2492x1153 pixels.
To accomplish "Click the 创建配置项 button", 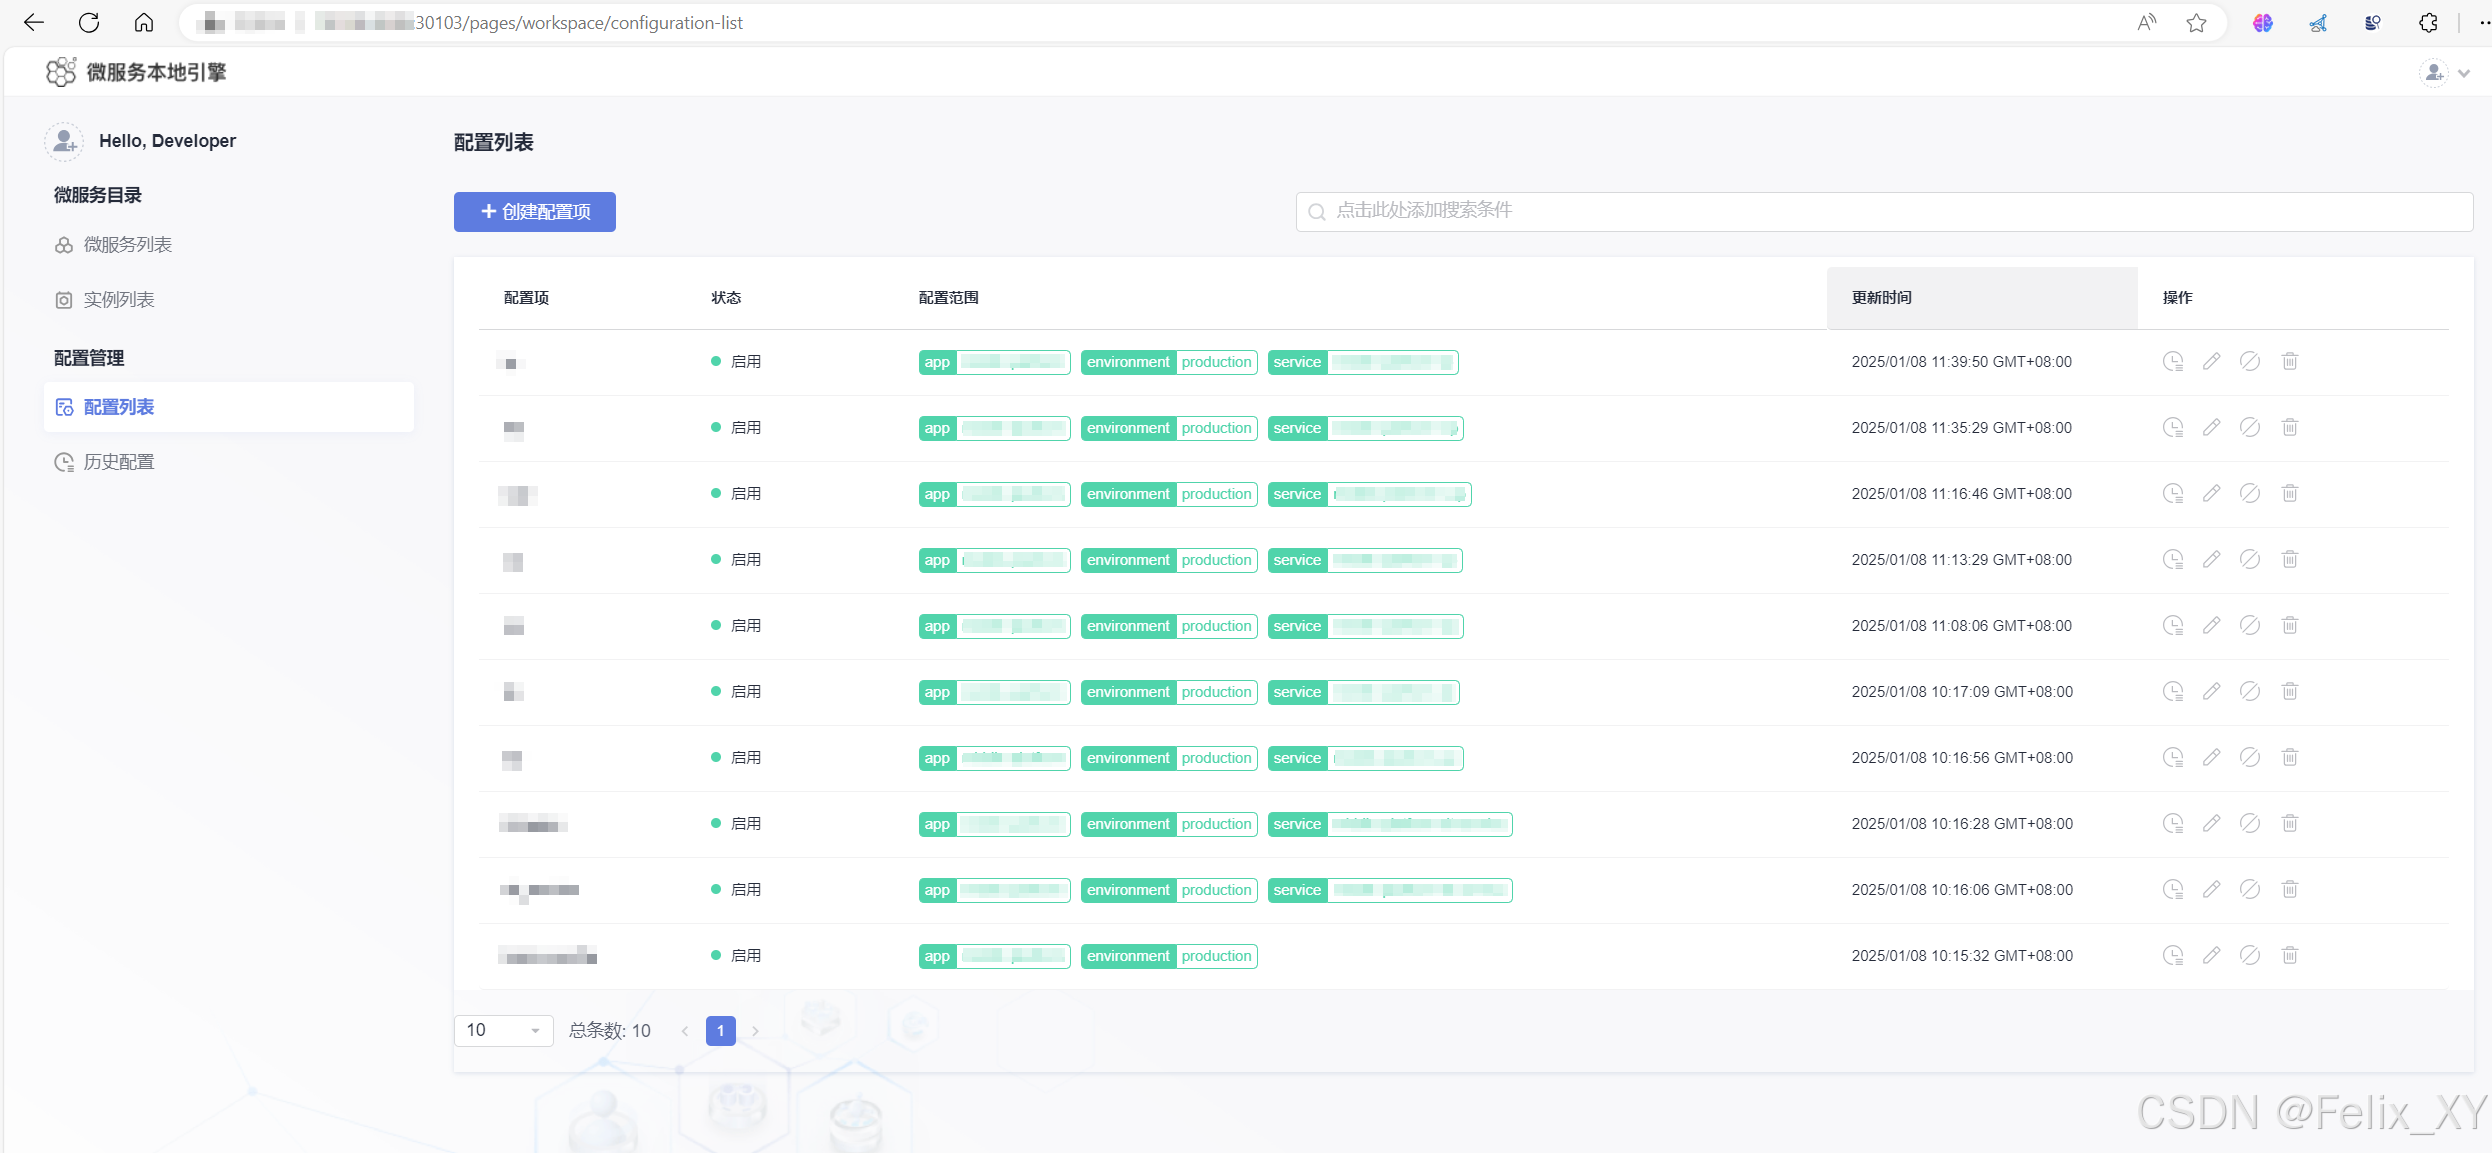I will coord(535,212).
